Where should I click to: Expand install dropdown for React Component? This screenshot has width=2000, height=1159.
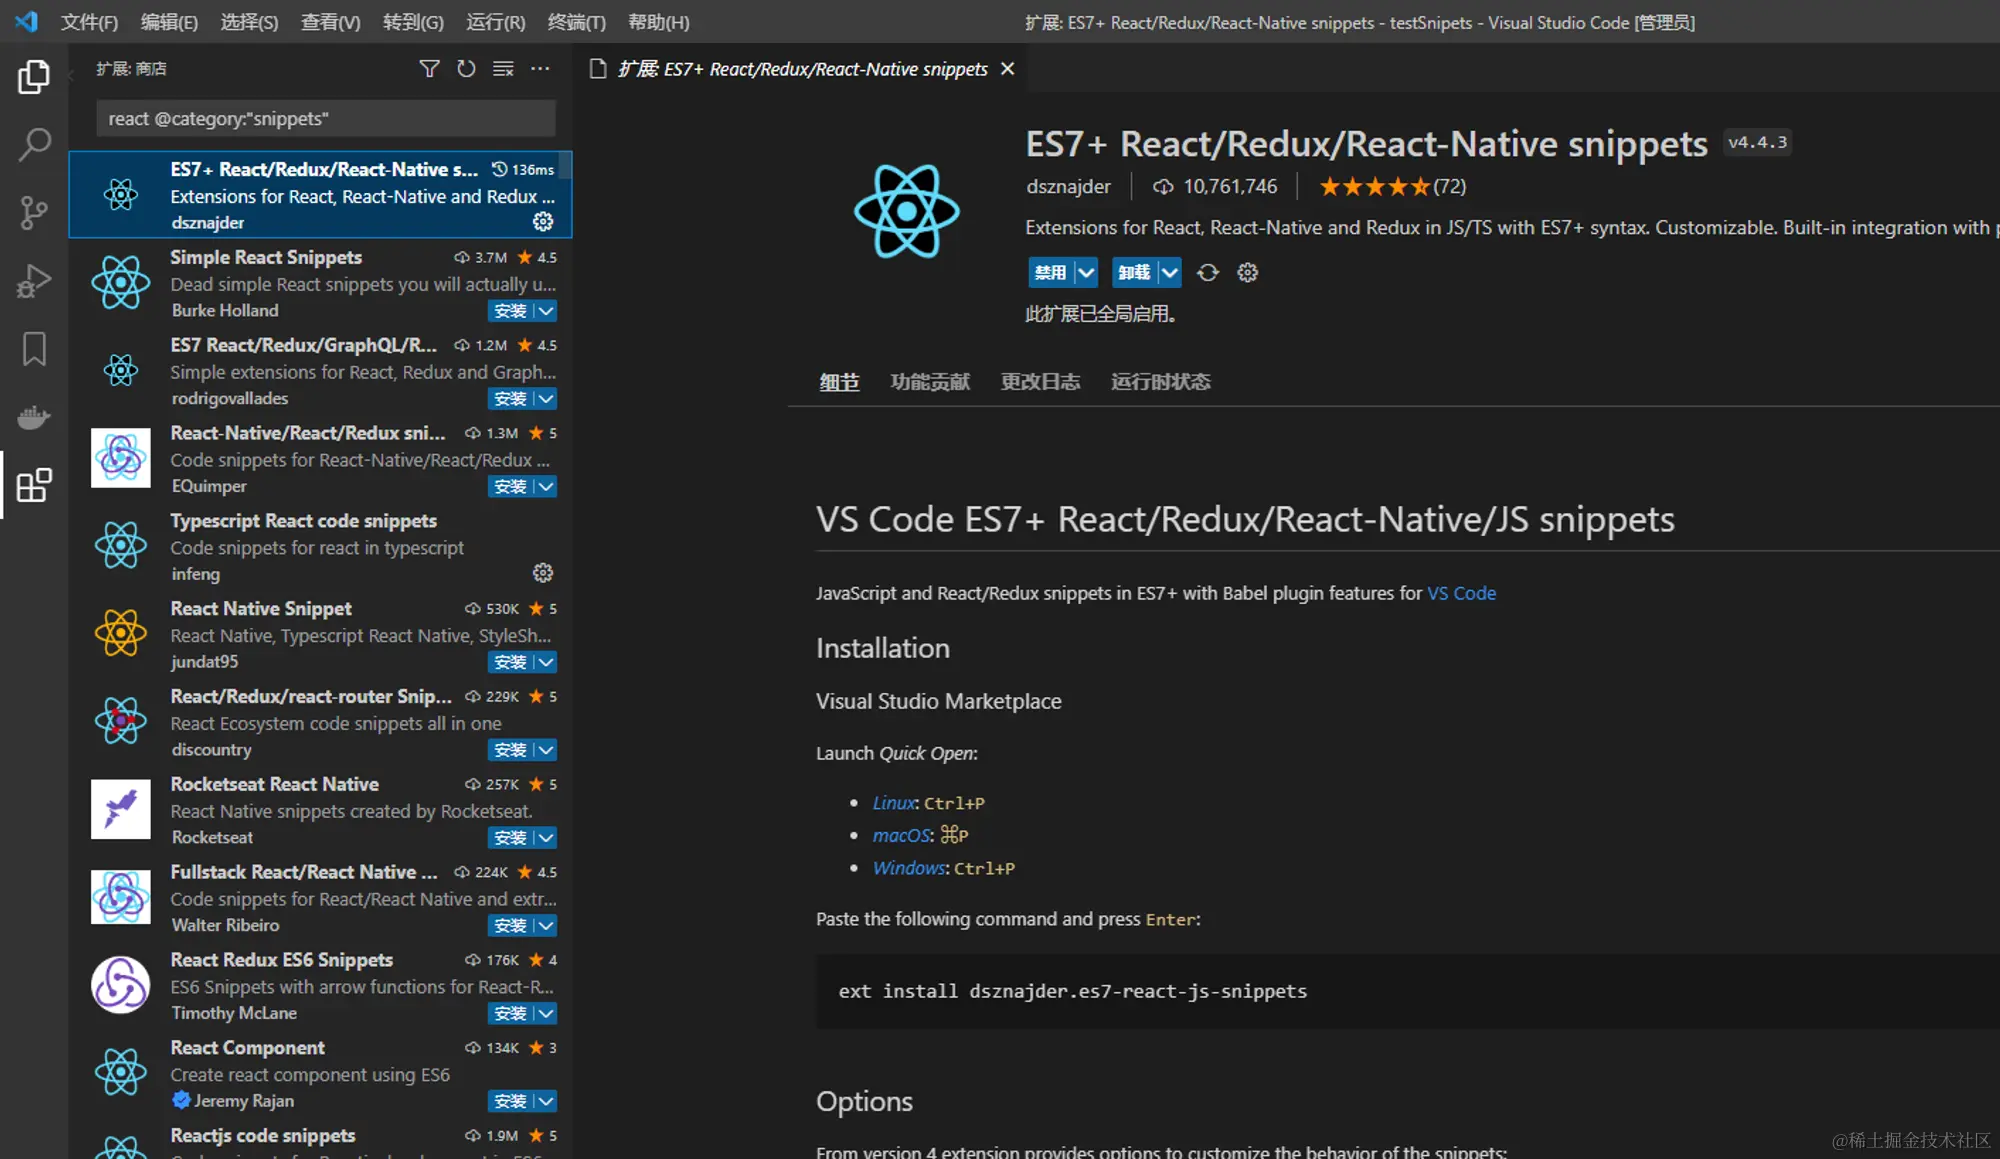pos(546,1101)
